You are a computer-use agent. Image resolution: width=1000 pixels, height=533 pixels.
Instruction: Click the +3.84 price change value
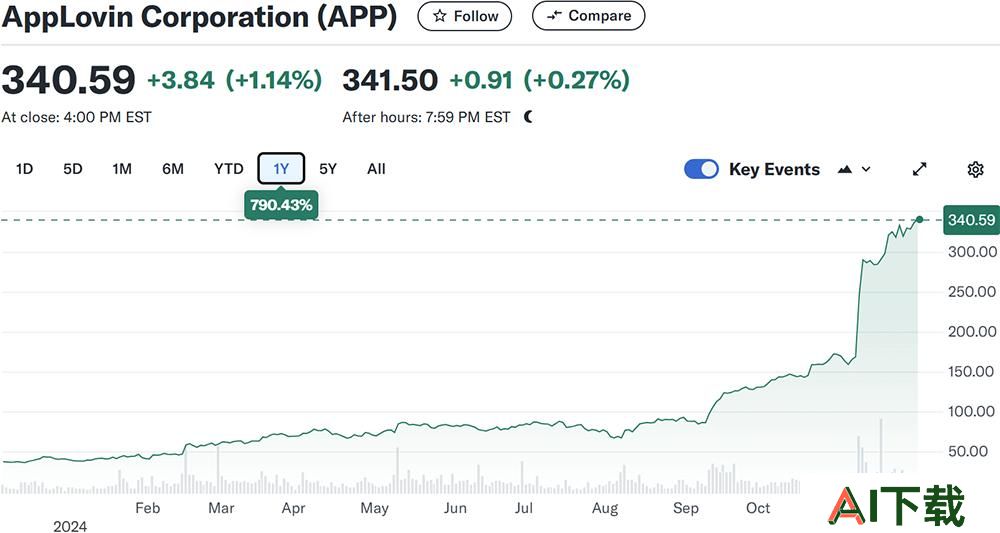point(181,80)
